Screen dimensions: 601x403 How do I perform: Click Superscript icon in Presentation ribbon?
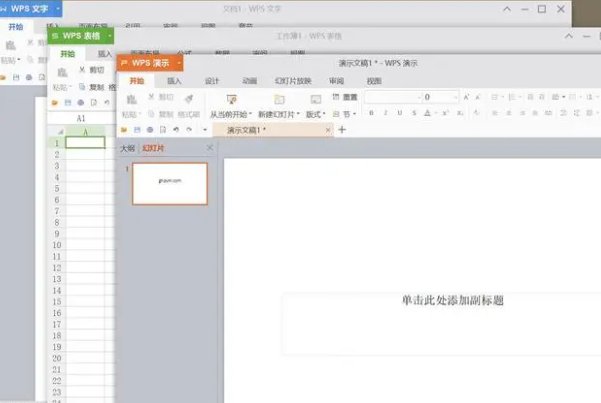tap(445, 113)
